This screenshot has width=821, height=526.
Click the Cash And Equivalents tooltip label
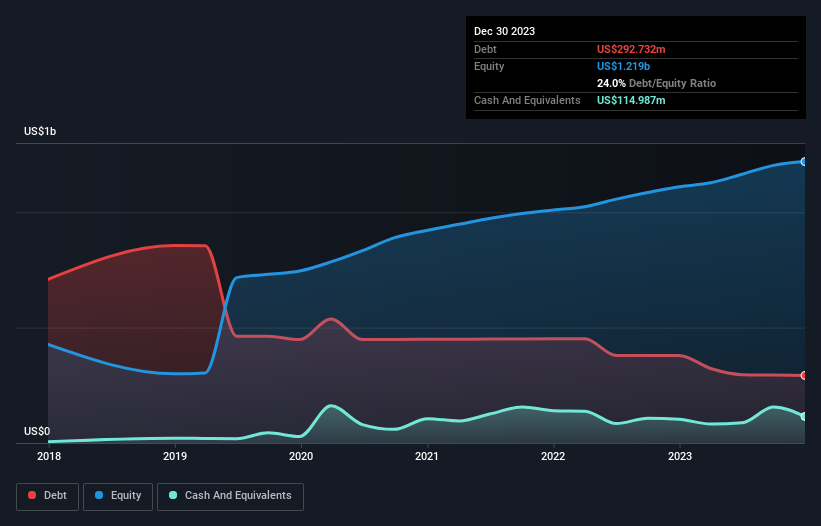527,100
